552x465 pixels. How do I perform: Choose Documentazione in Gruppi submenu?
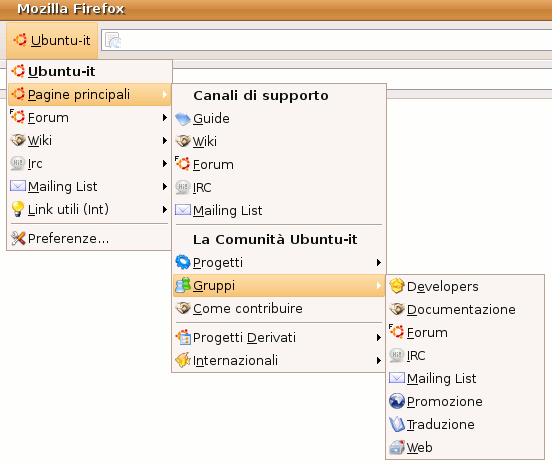[465, 309]
